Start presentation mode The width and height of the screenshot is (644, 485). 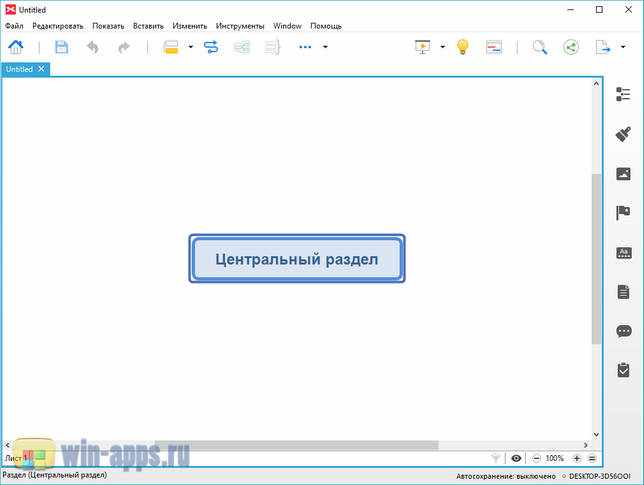[423, 47]
